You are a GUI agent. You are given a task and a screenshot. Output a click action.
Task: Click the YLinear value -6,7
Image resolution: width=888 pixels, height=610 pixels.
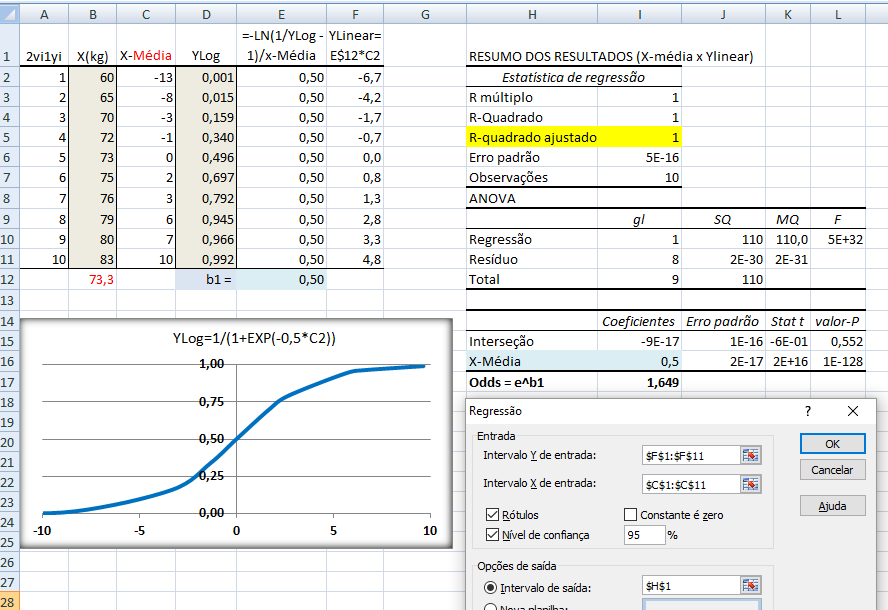355,77
